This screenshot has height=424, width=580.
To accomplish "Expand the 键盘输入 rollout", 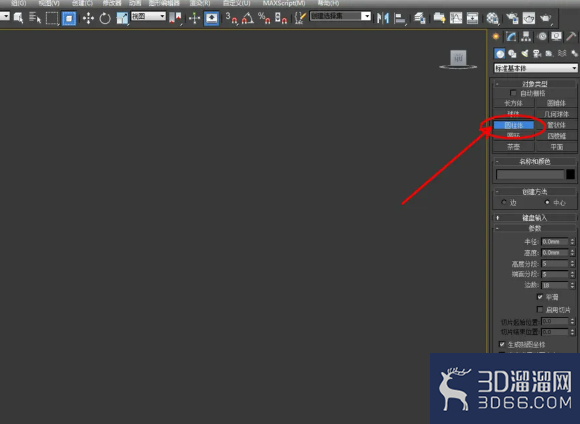I will tap(535, 218).
